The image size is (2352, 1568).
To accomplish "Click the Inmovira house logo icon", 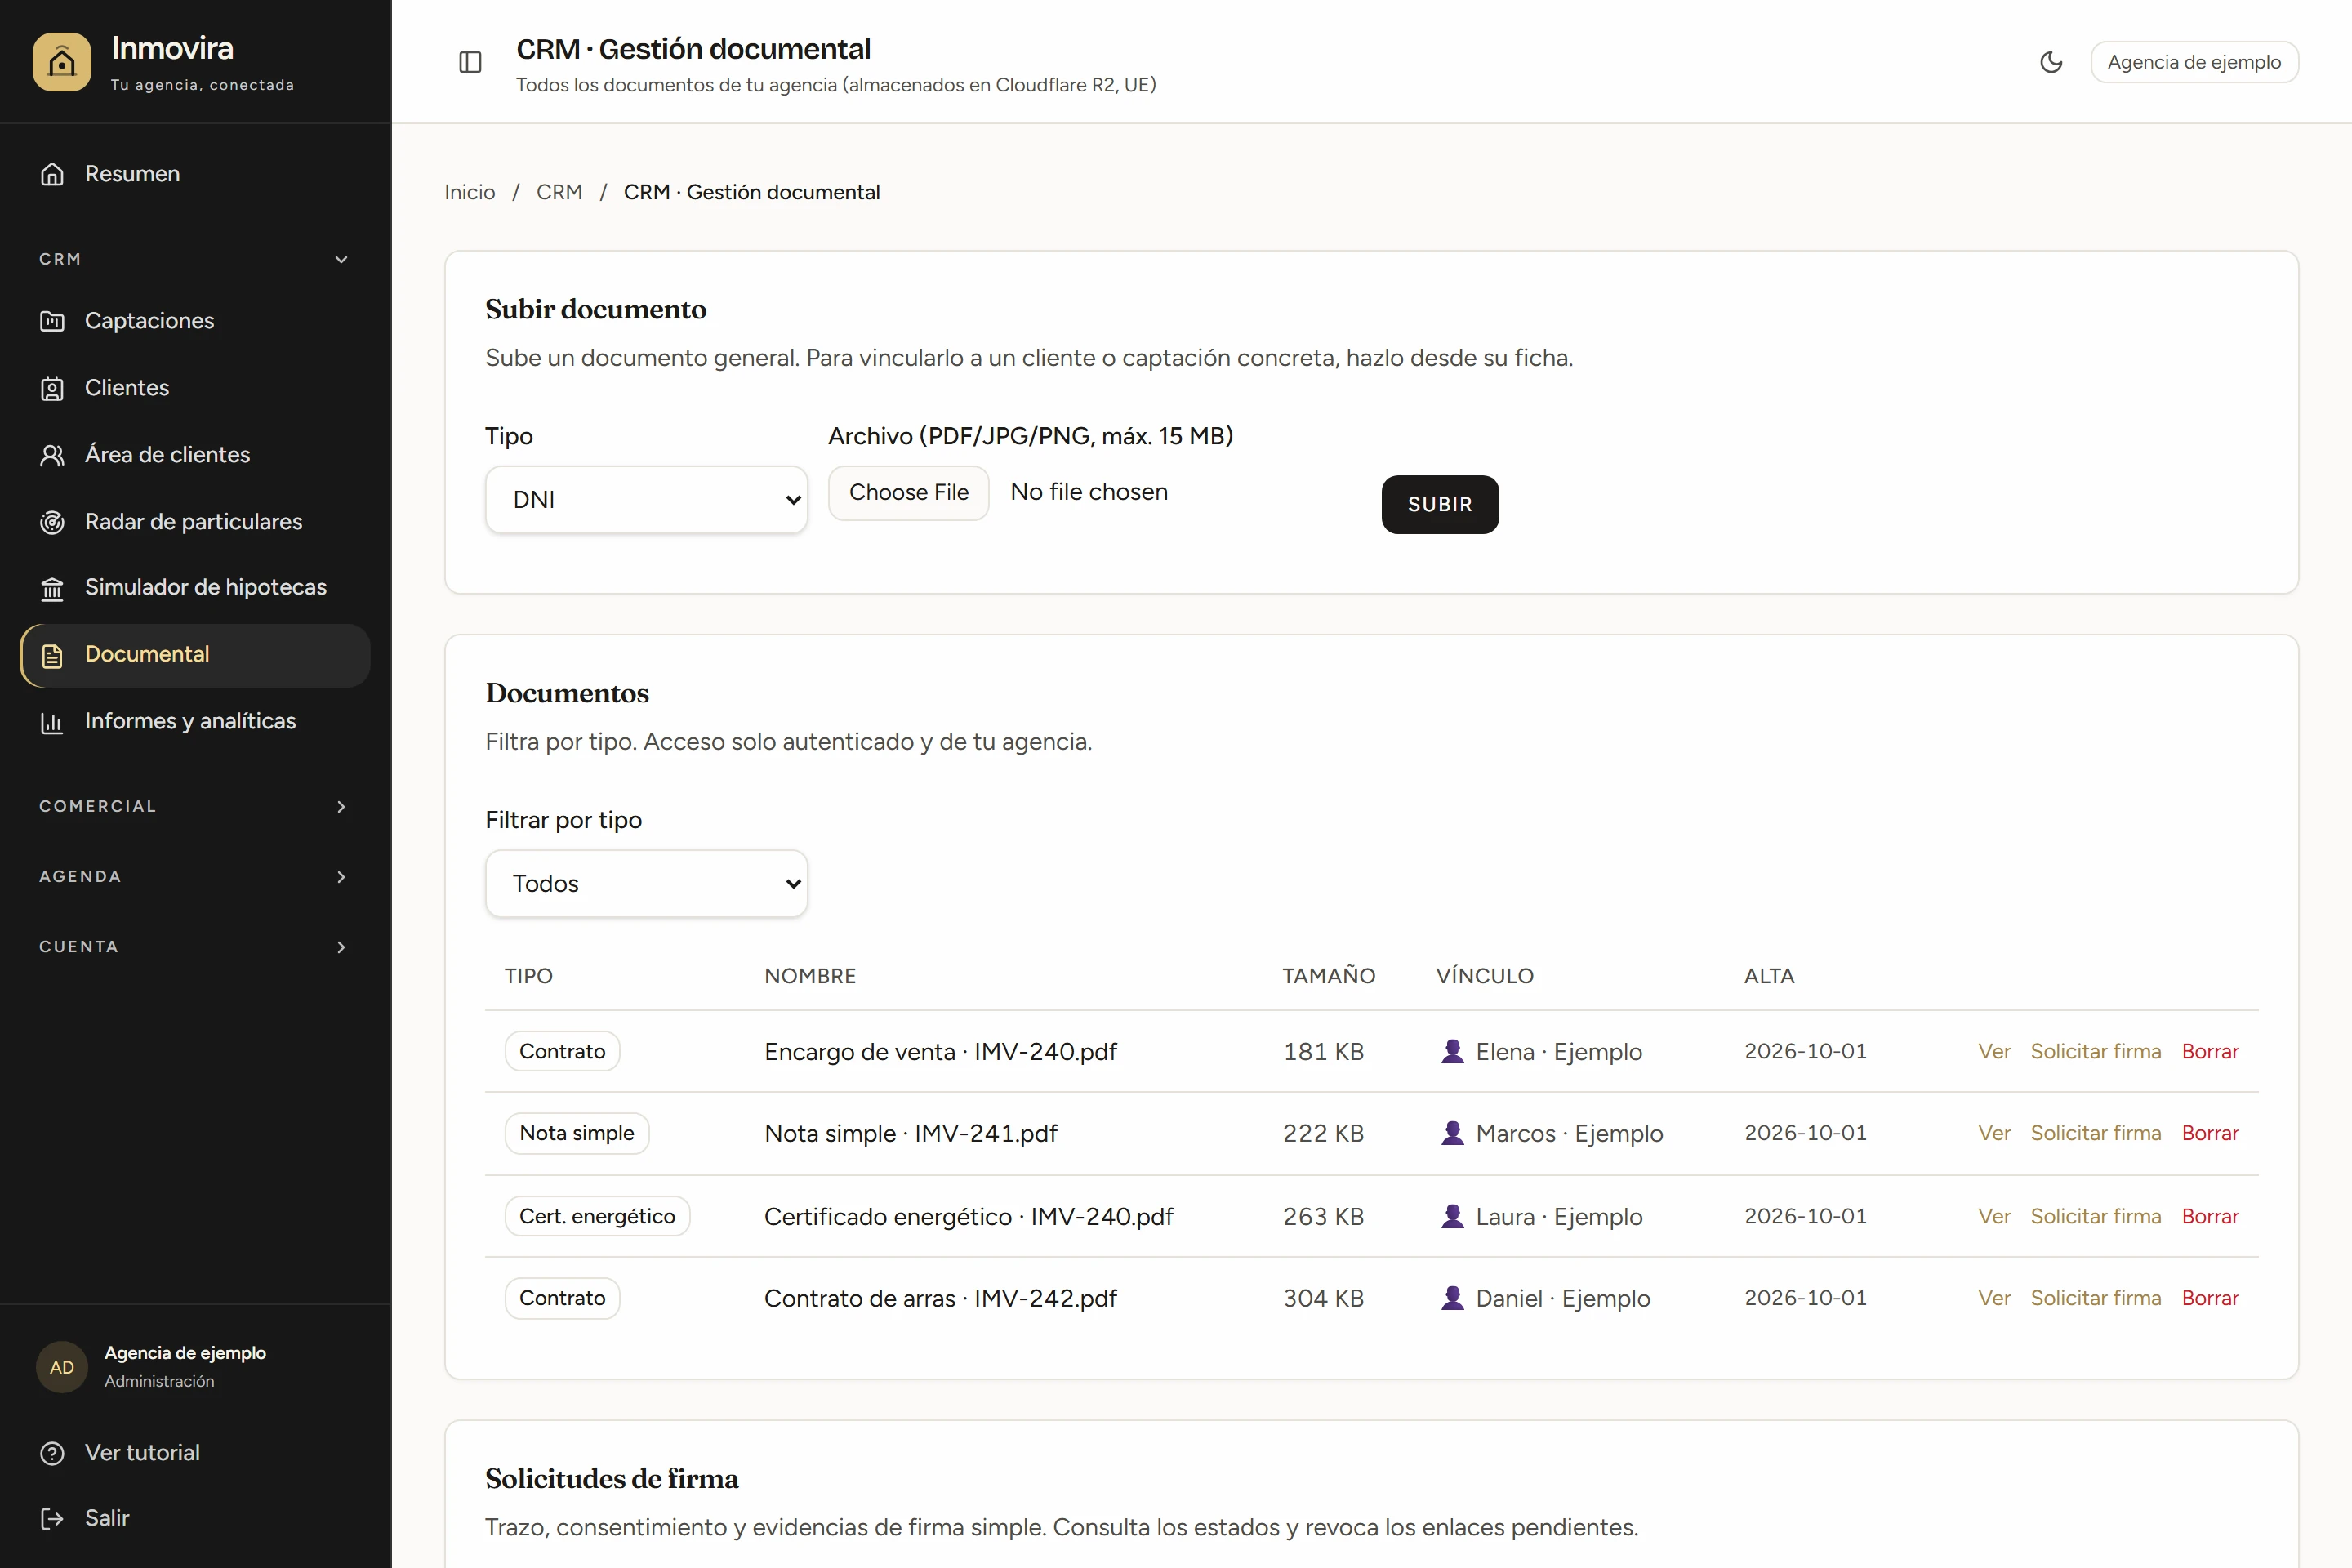I will [62, 62].
